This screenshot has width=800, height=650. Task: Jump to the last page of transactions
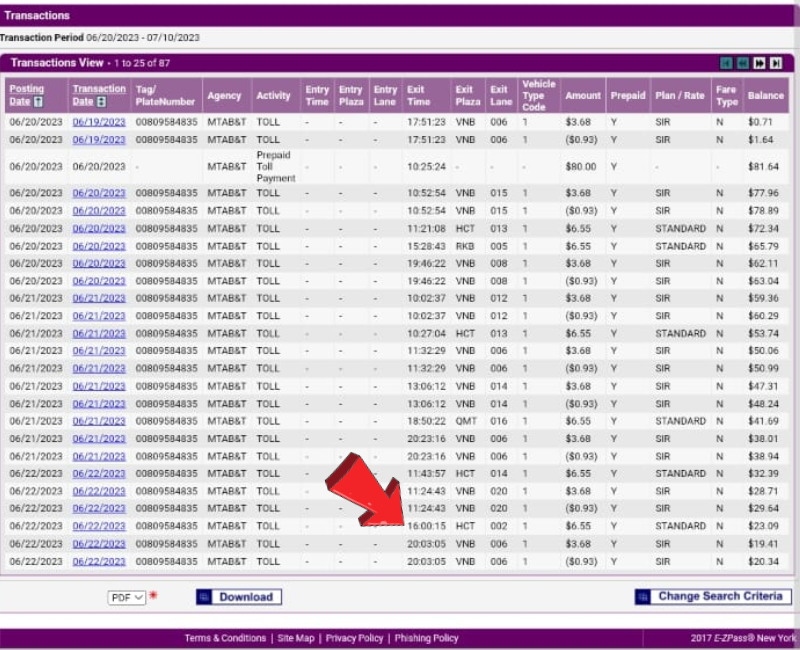pos(776,63)
